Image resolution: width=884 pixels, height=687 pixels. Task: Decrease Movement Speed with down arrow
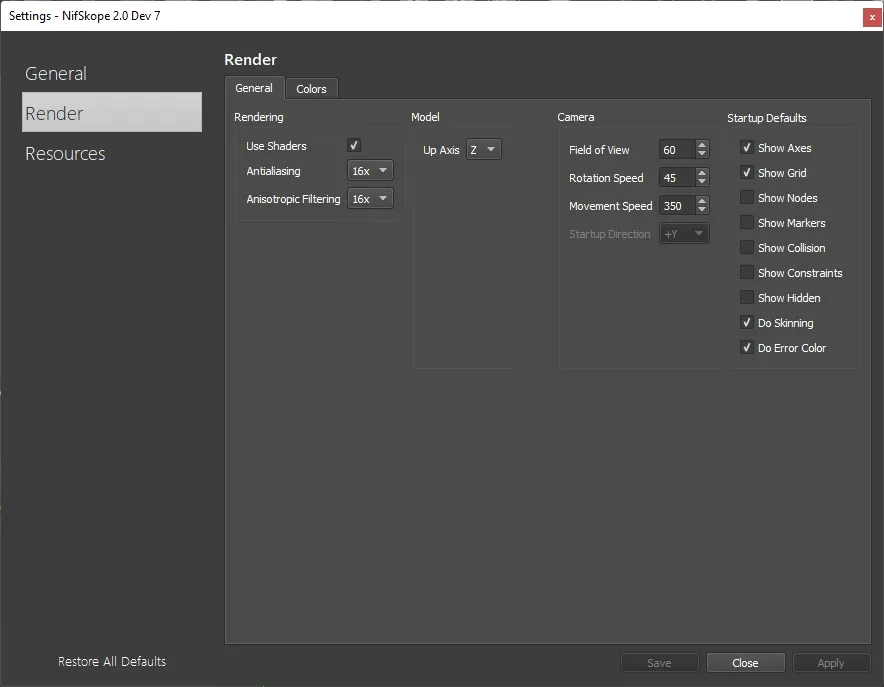[x=701, y=210]
